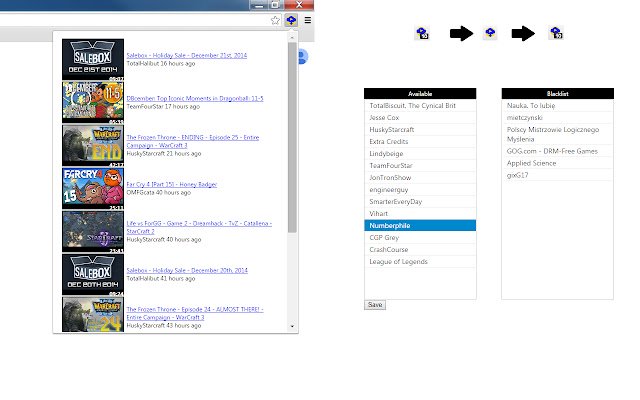Select Jesse Cox in Available list
The width and height of the screenshot is (640, 400).
[420, 118]
